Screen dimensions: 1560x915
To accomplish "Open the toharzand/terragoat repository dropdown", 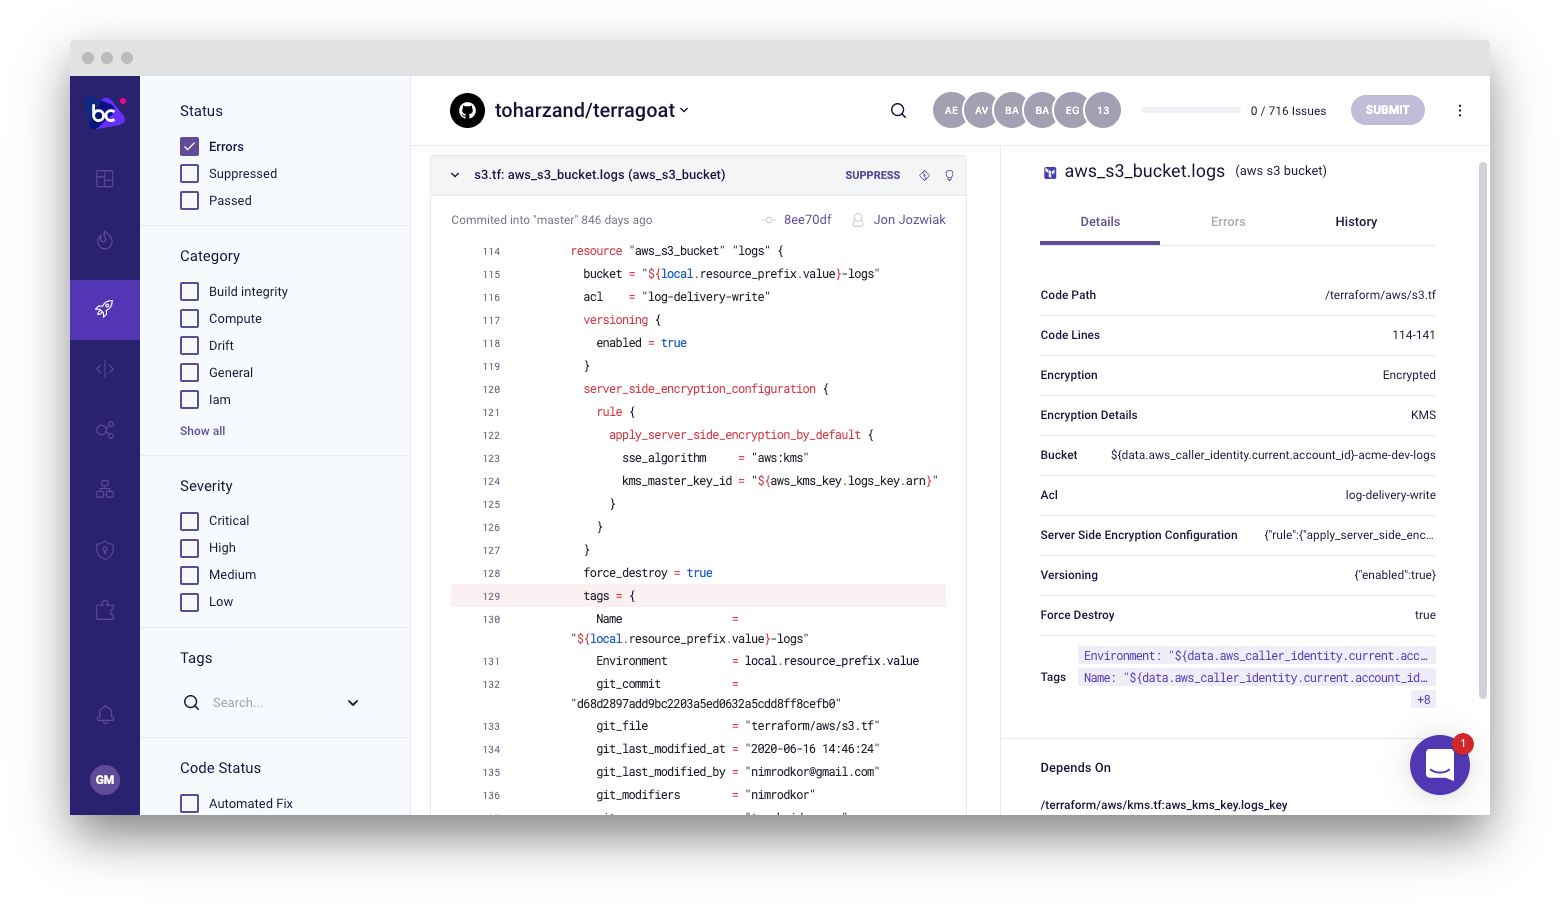I will pyautogui.click(x=592, y=110).
